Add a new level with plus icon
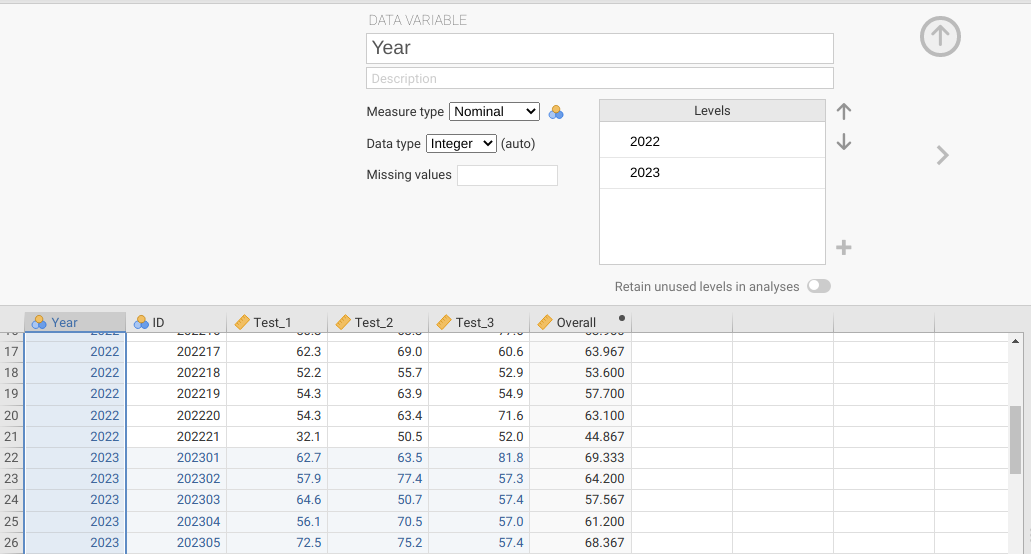The height and width of the screenshot is (554, 1031). click(843, 247)
